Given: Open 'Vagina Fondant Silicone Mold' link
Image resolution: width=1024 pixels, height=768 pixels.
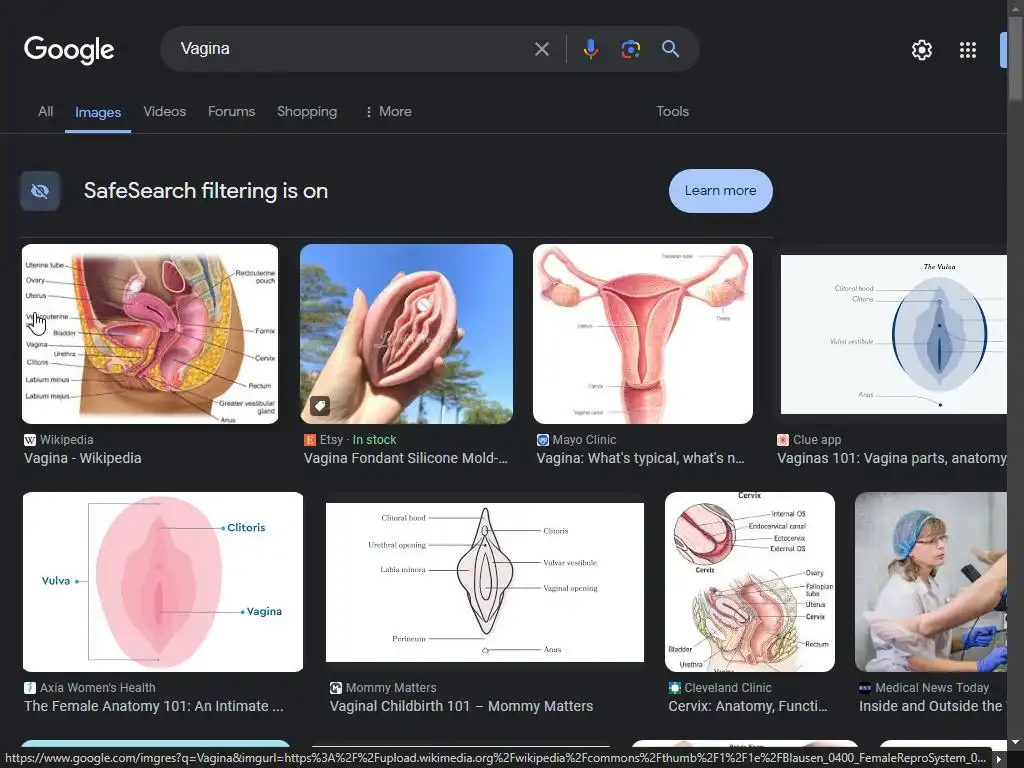Looking at the screenshot, I should point(406,458).
